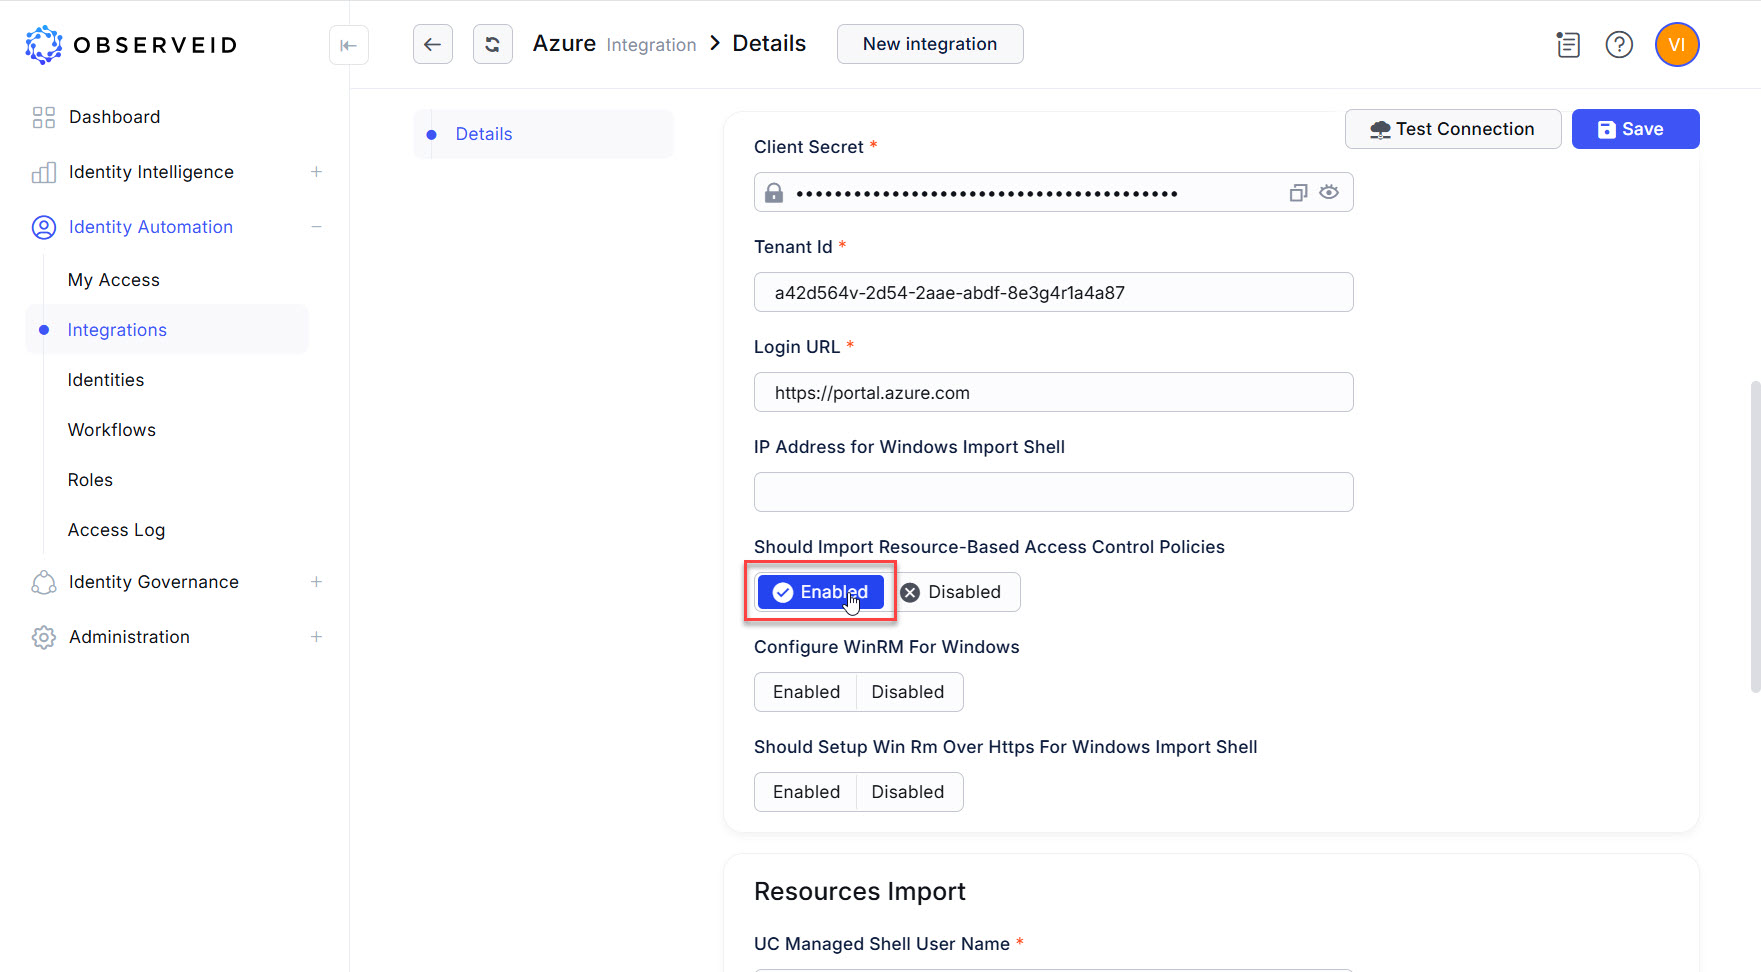Collapse the Identity Automation section
The height and width of the screenshot is (972, 1761).
coord(316,227)
